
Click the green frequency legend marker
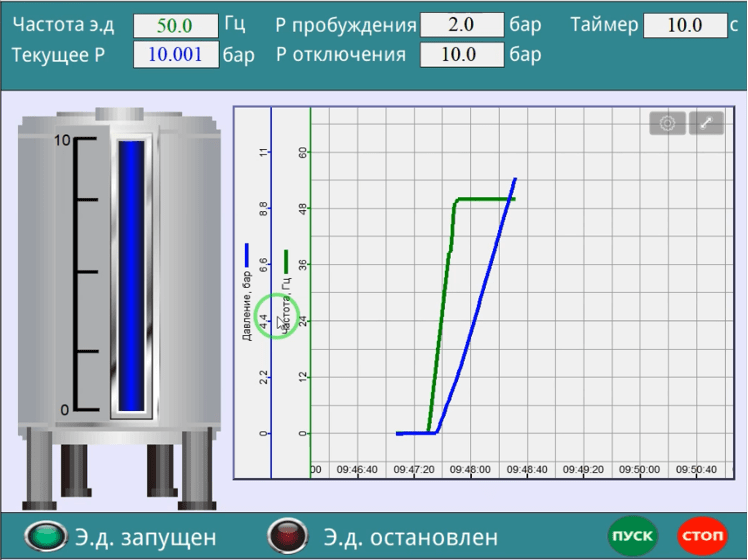coord(287,262)
